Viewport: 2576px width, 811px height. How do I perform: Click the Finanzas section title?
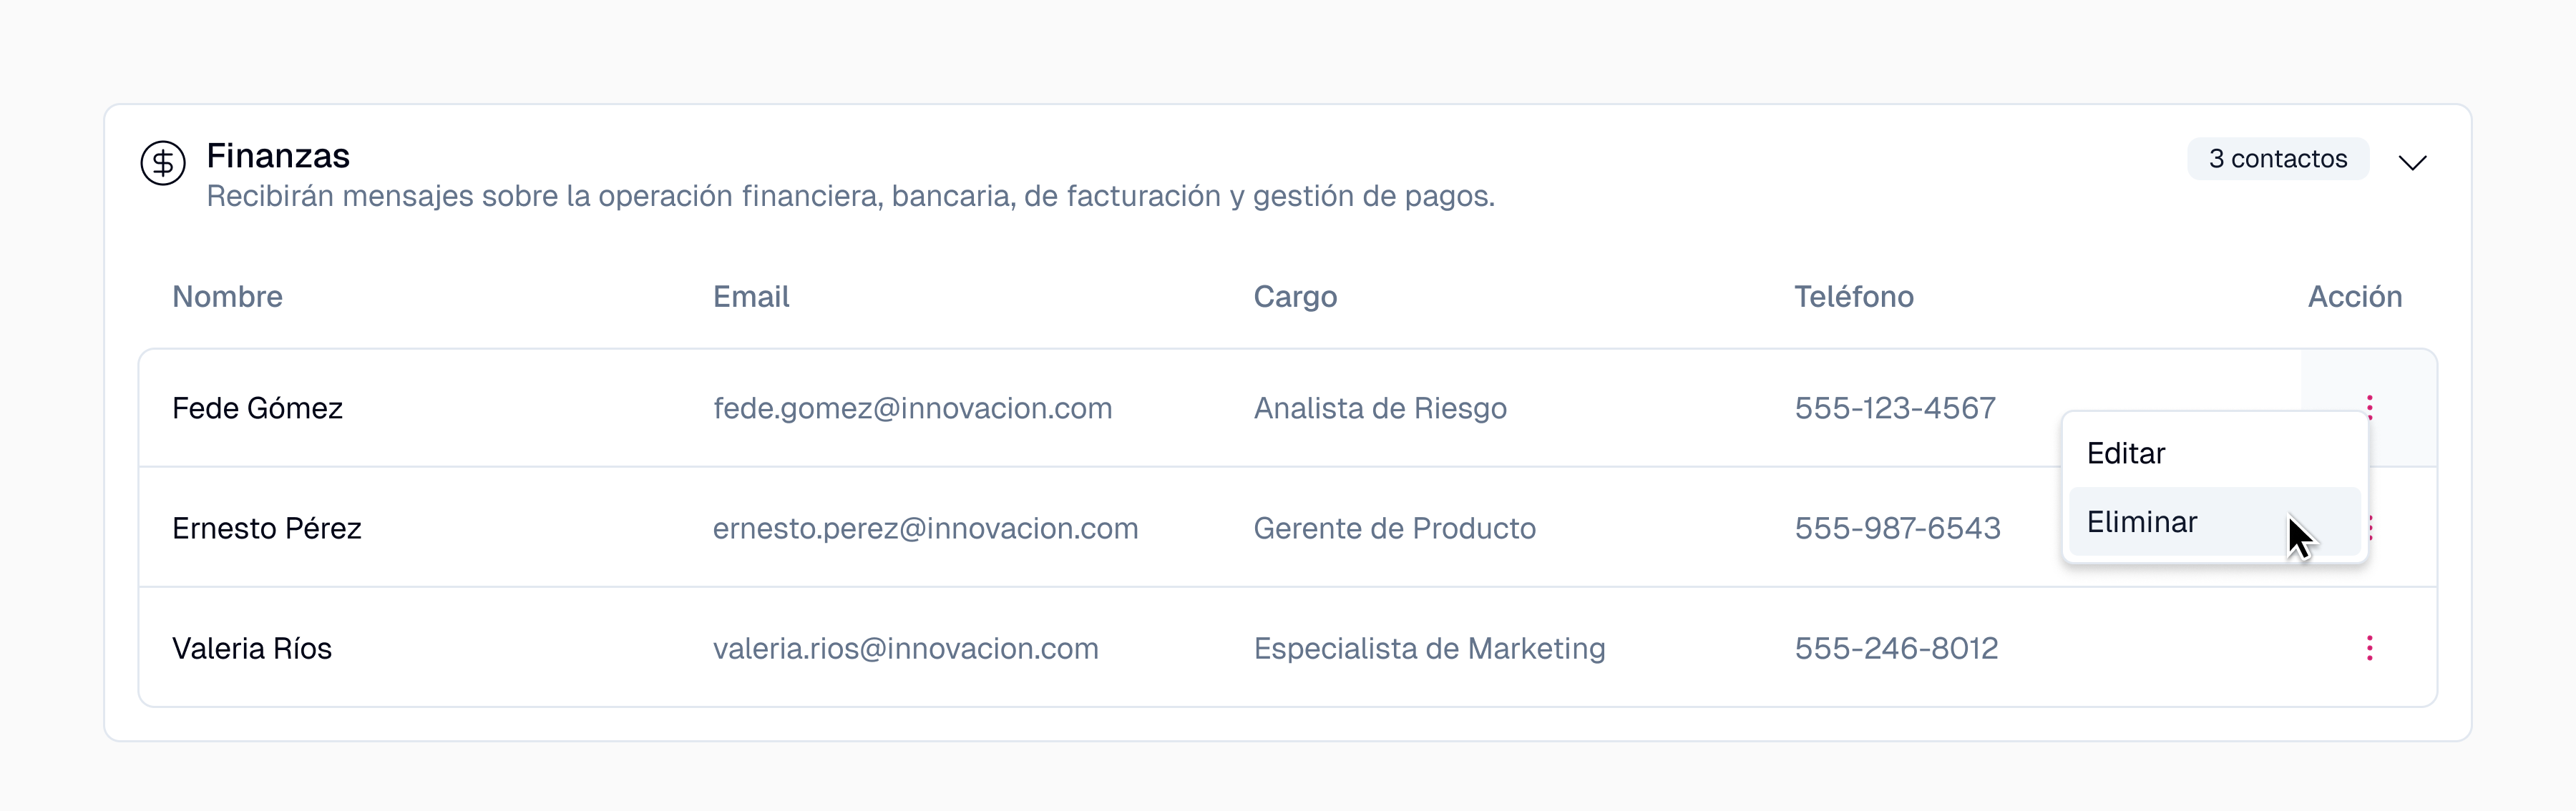278,156
